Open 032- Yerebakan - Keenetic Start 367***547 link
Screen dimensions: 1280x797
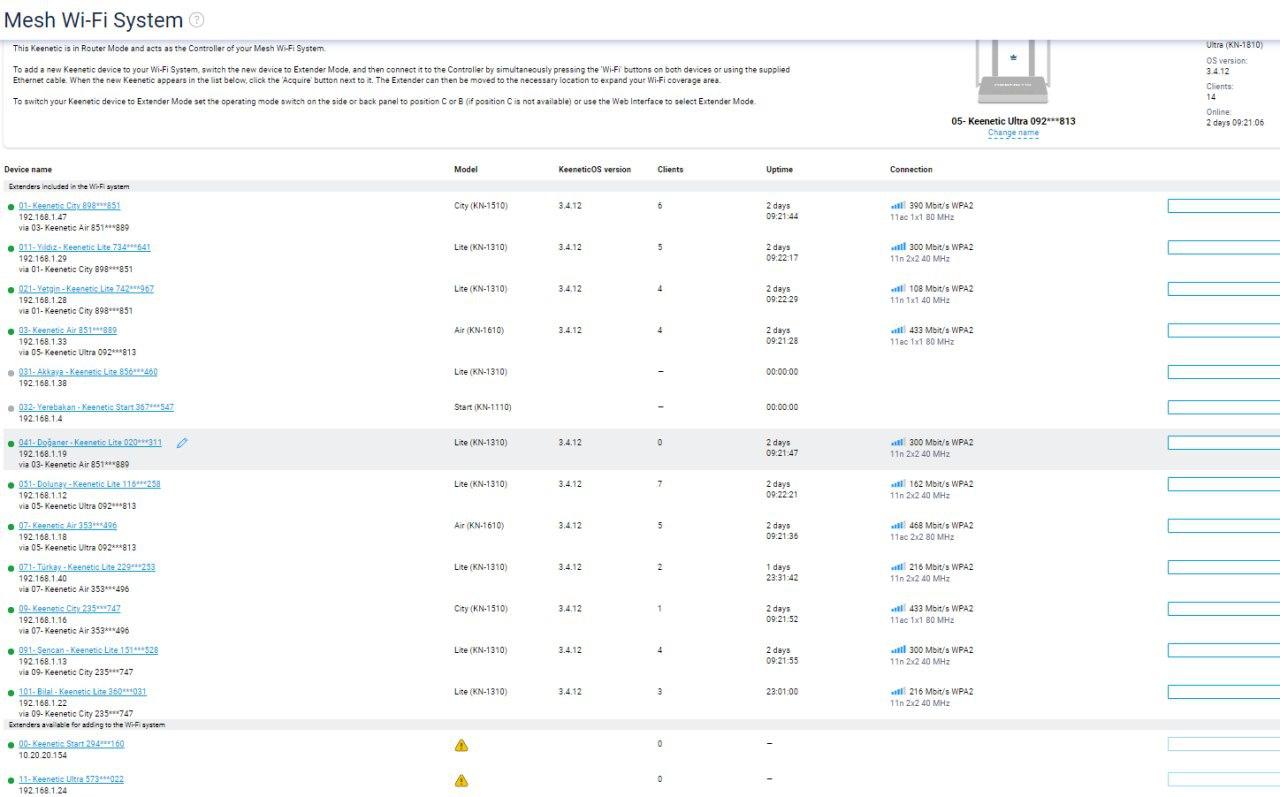(x=96, y=407)
